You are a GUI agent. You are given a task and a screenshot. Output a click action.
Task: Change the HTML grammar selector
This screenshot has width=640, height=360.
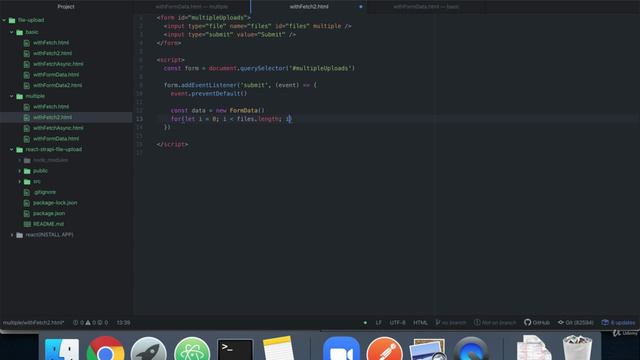pyautogui.click(x=420, y=322)
